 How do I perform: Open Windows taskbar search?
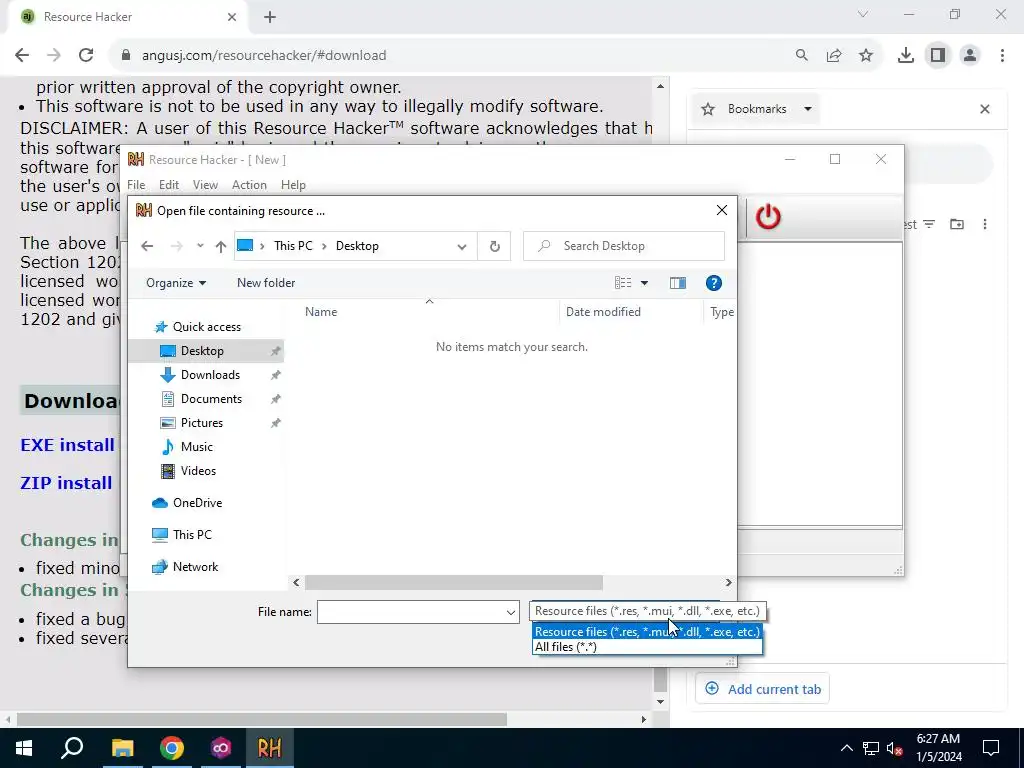click(72, 748)
